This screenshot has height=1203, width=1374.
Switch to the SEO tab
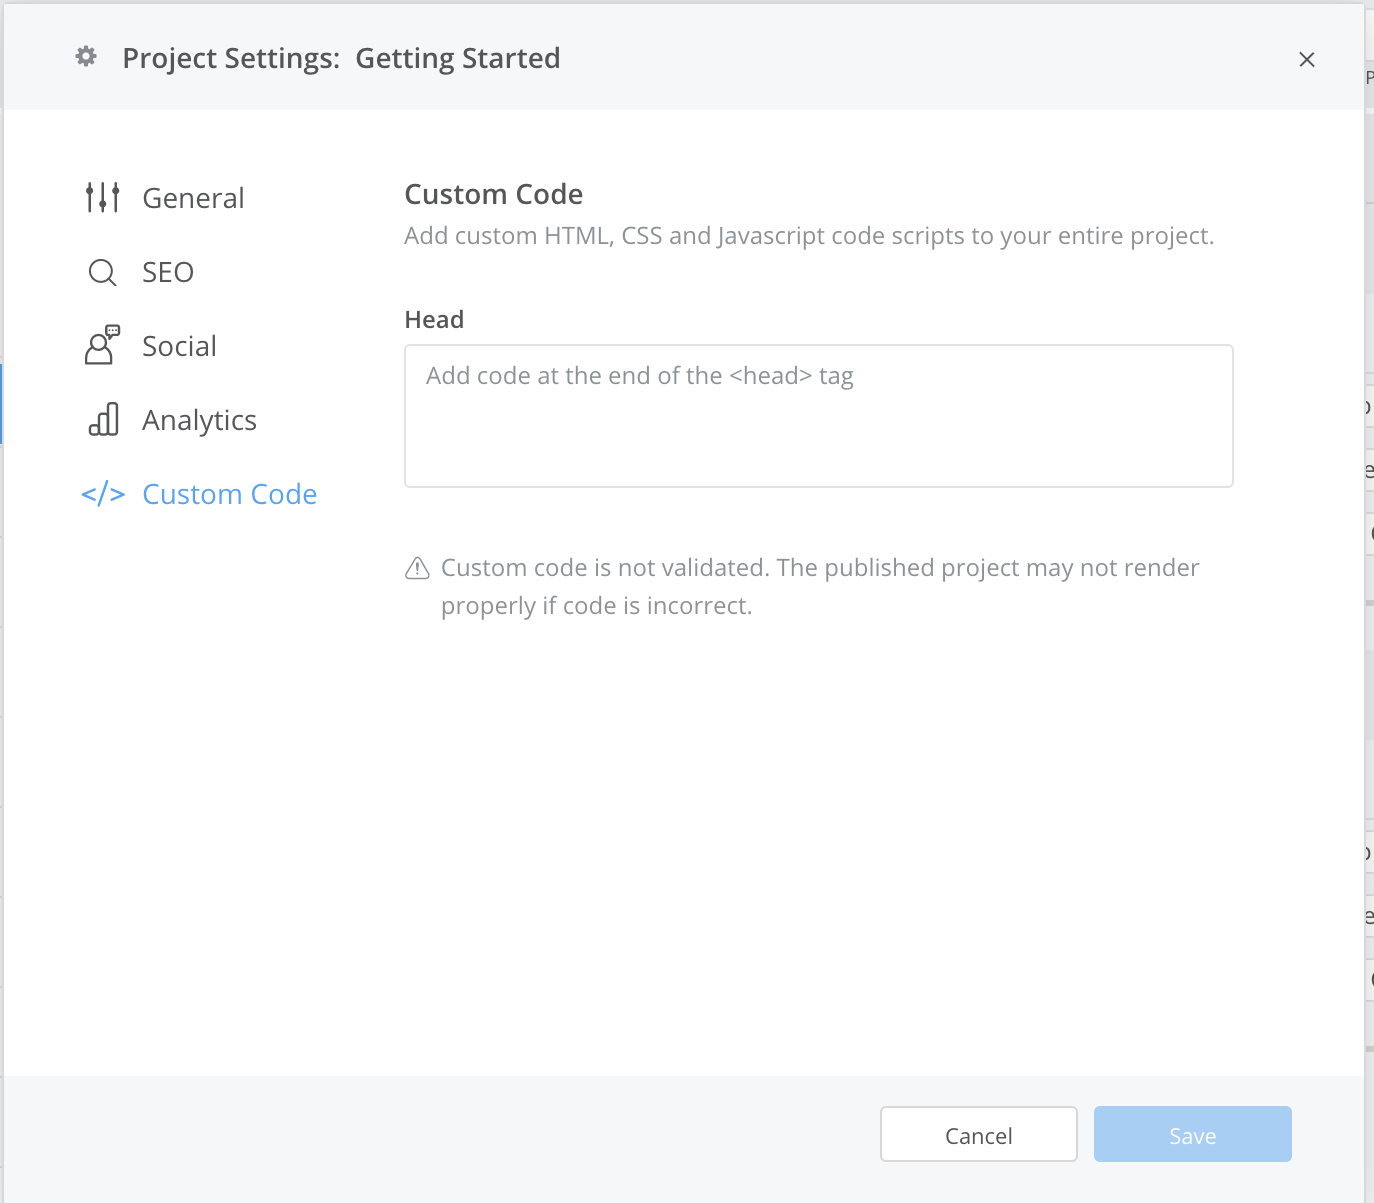[168, 272]
